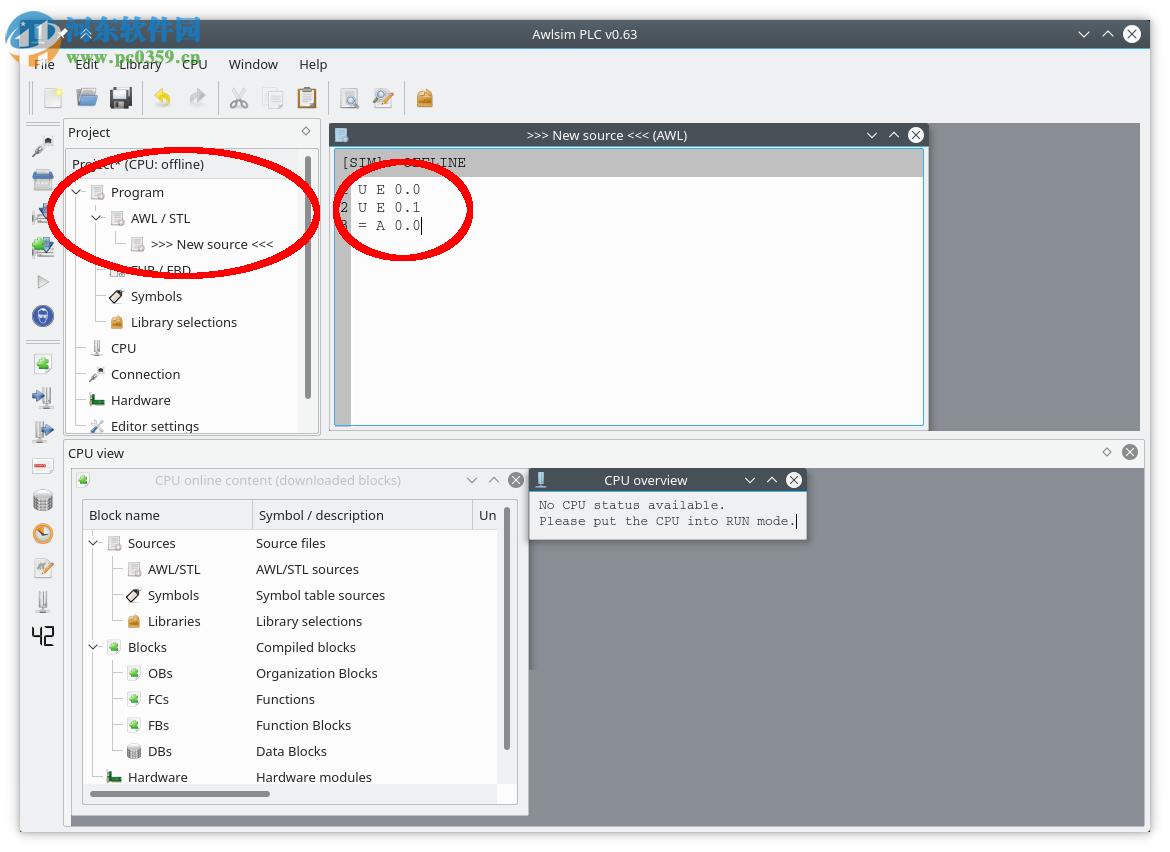Click the orange clock timer sidebar icon
1170x852 pixels.
coord(43,533)
